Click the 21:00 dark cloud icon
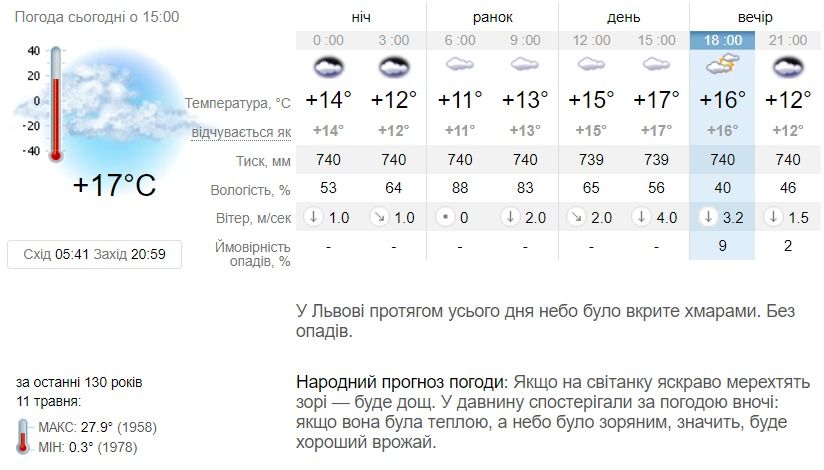The height and width of the screenshot is (470, 824). (x=788, y=66)
